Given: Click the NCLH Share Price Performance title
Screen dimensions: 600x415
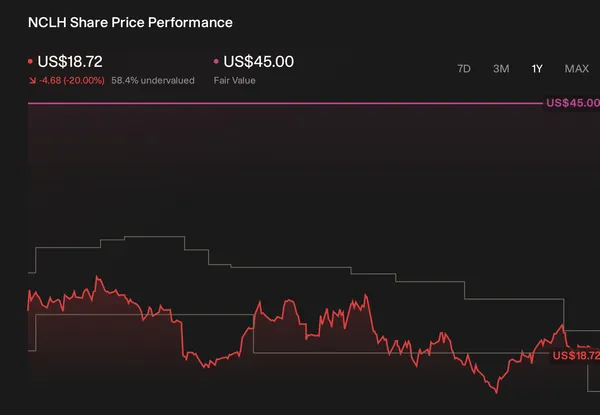Looking at the screenshot, I should pyautogui.click(x=130, y=23).
